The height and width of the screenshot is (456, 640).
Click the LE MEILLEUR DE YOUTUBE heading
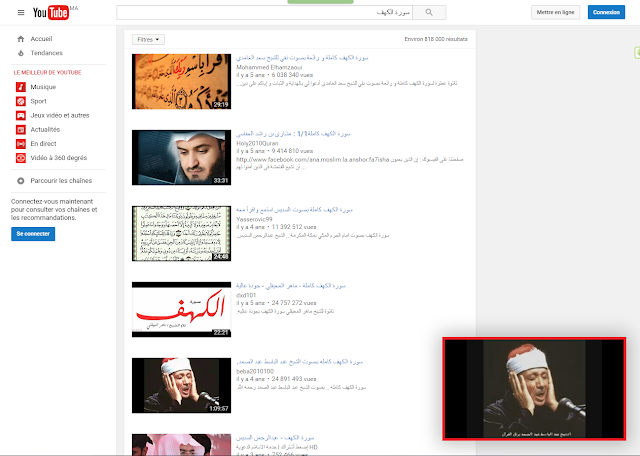[x=47, y=73]
